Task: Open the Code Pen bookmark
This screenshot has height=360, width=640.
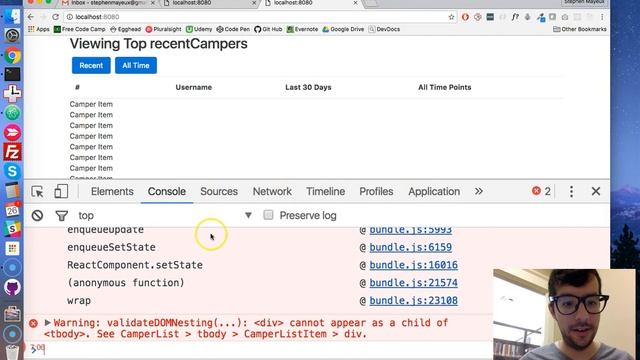Action: [233, 29]
